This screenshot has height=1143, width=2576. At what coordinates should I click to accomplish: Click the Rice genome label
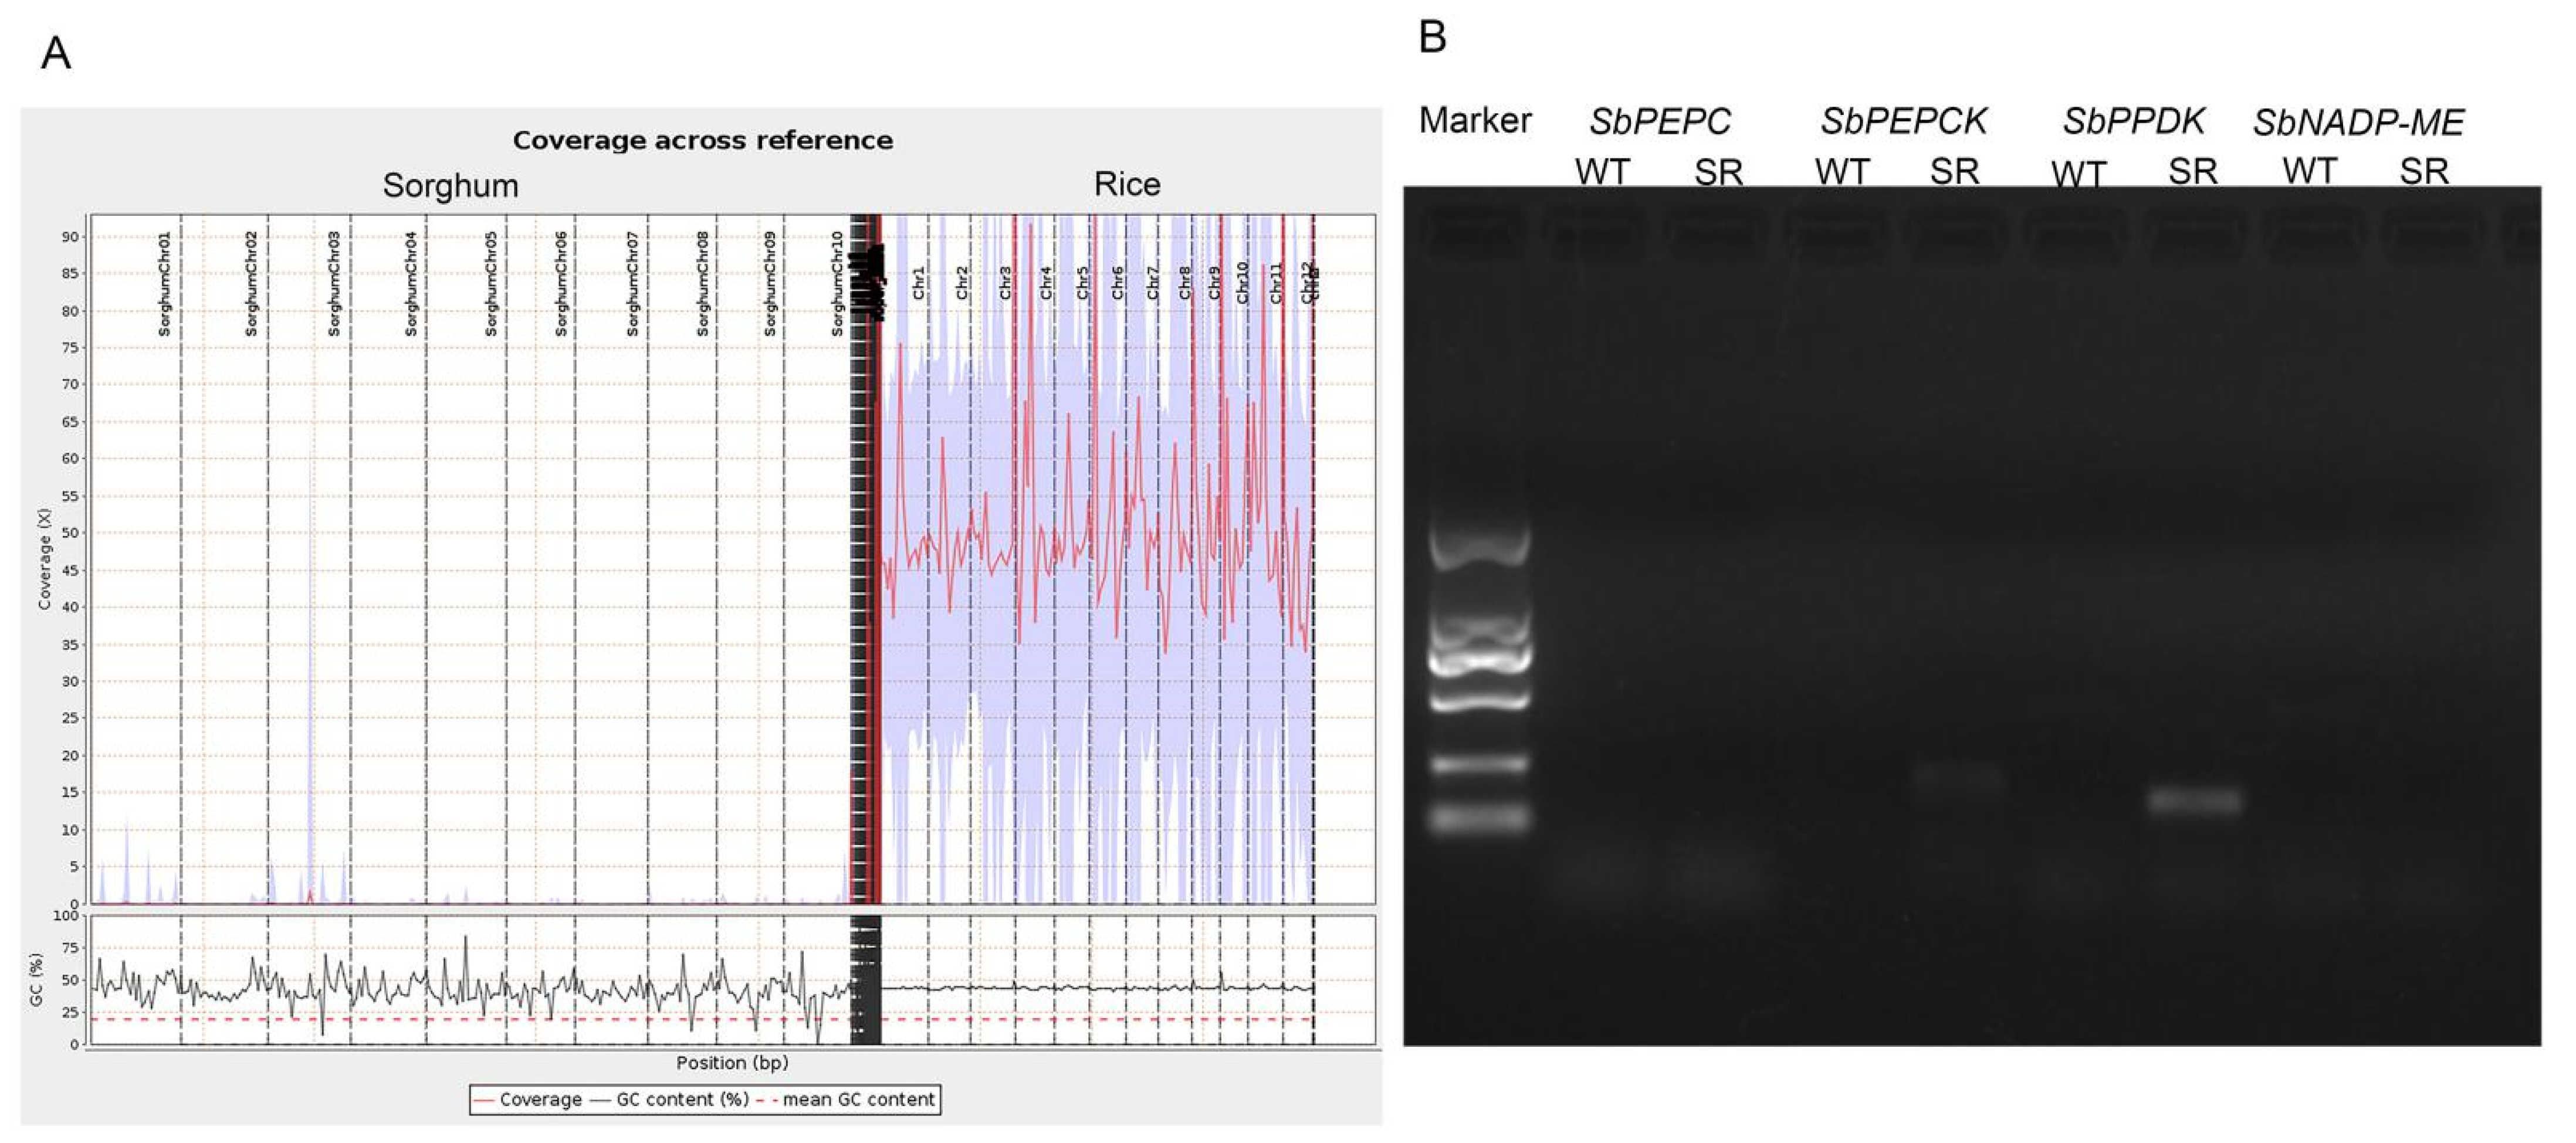click(x=1127, y=184)
